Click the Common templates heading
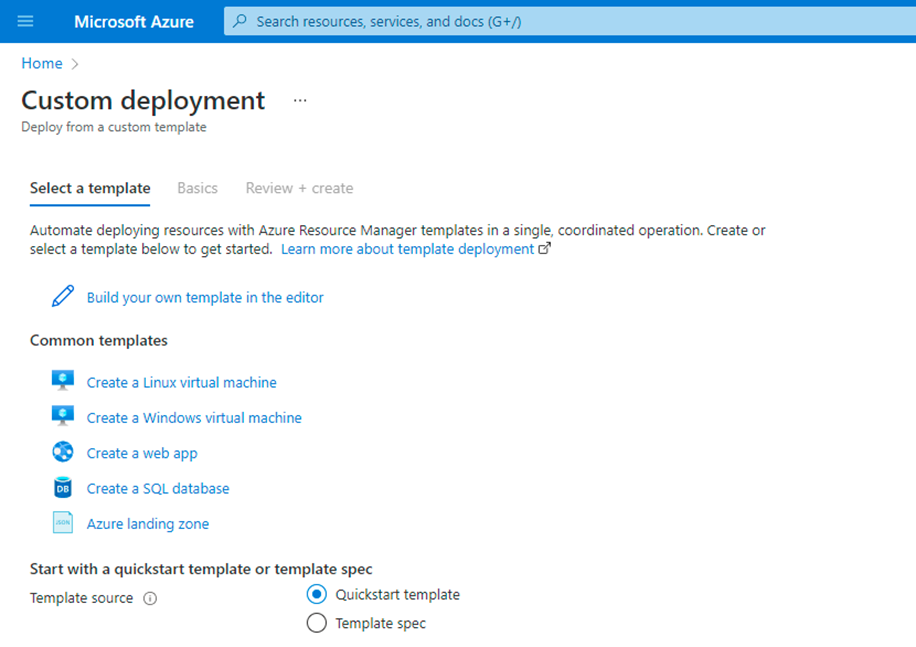Viewport: 916px width, 647px height. [x=99, y=340]
